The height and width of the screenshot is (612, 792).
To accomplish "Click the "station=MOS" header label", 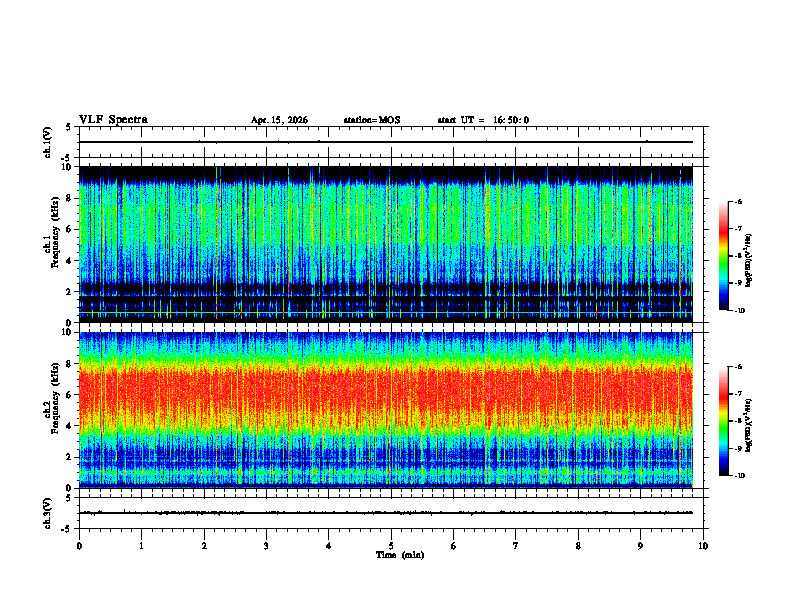I will [372, 120].
